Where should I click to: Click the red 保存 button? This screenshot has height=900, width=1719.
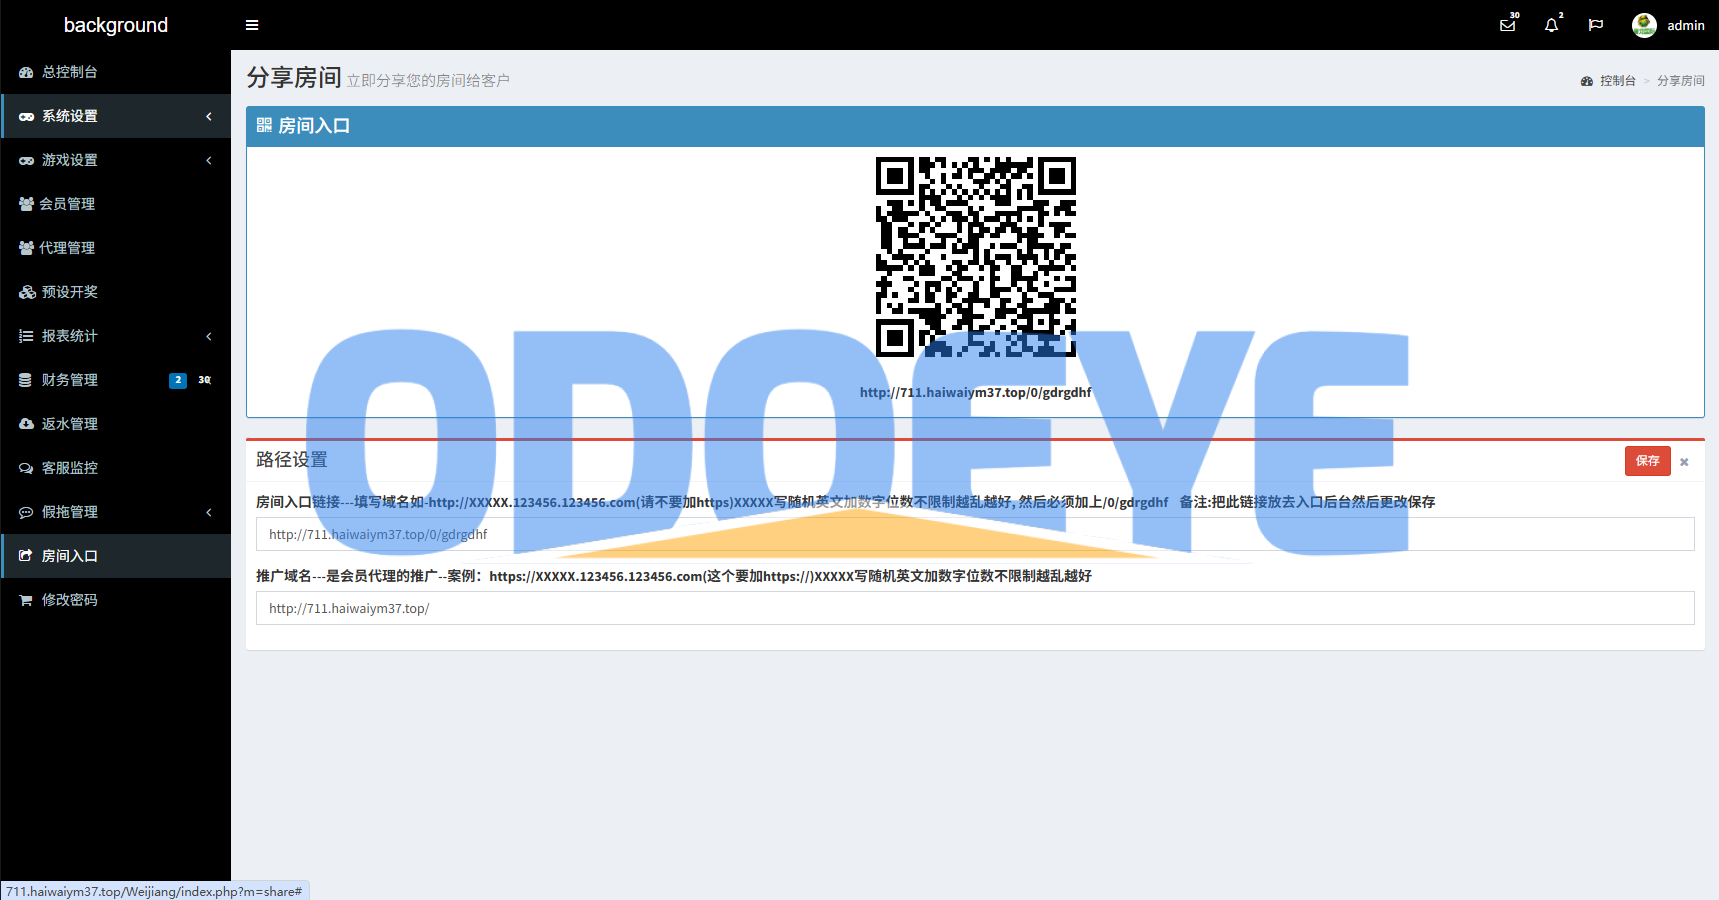tap(1648, 460)
